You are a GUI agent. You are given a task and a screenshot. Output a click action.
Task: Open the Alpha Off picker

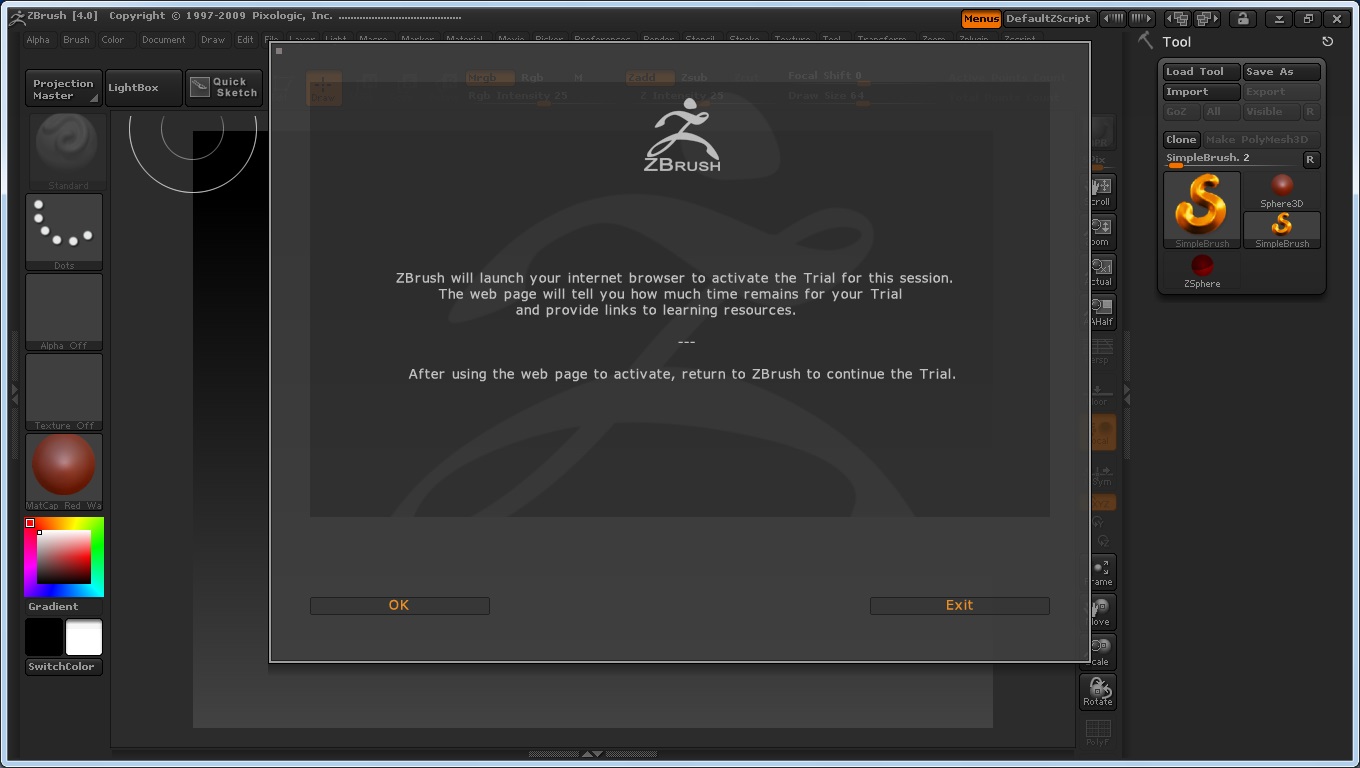click(64, 312)
